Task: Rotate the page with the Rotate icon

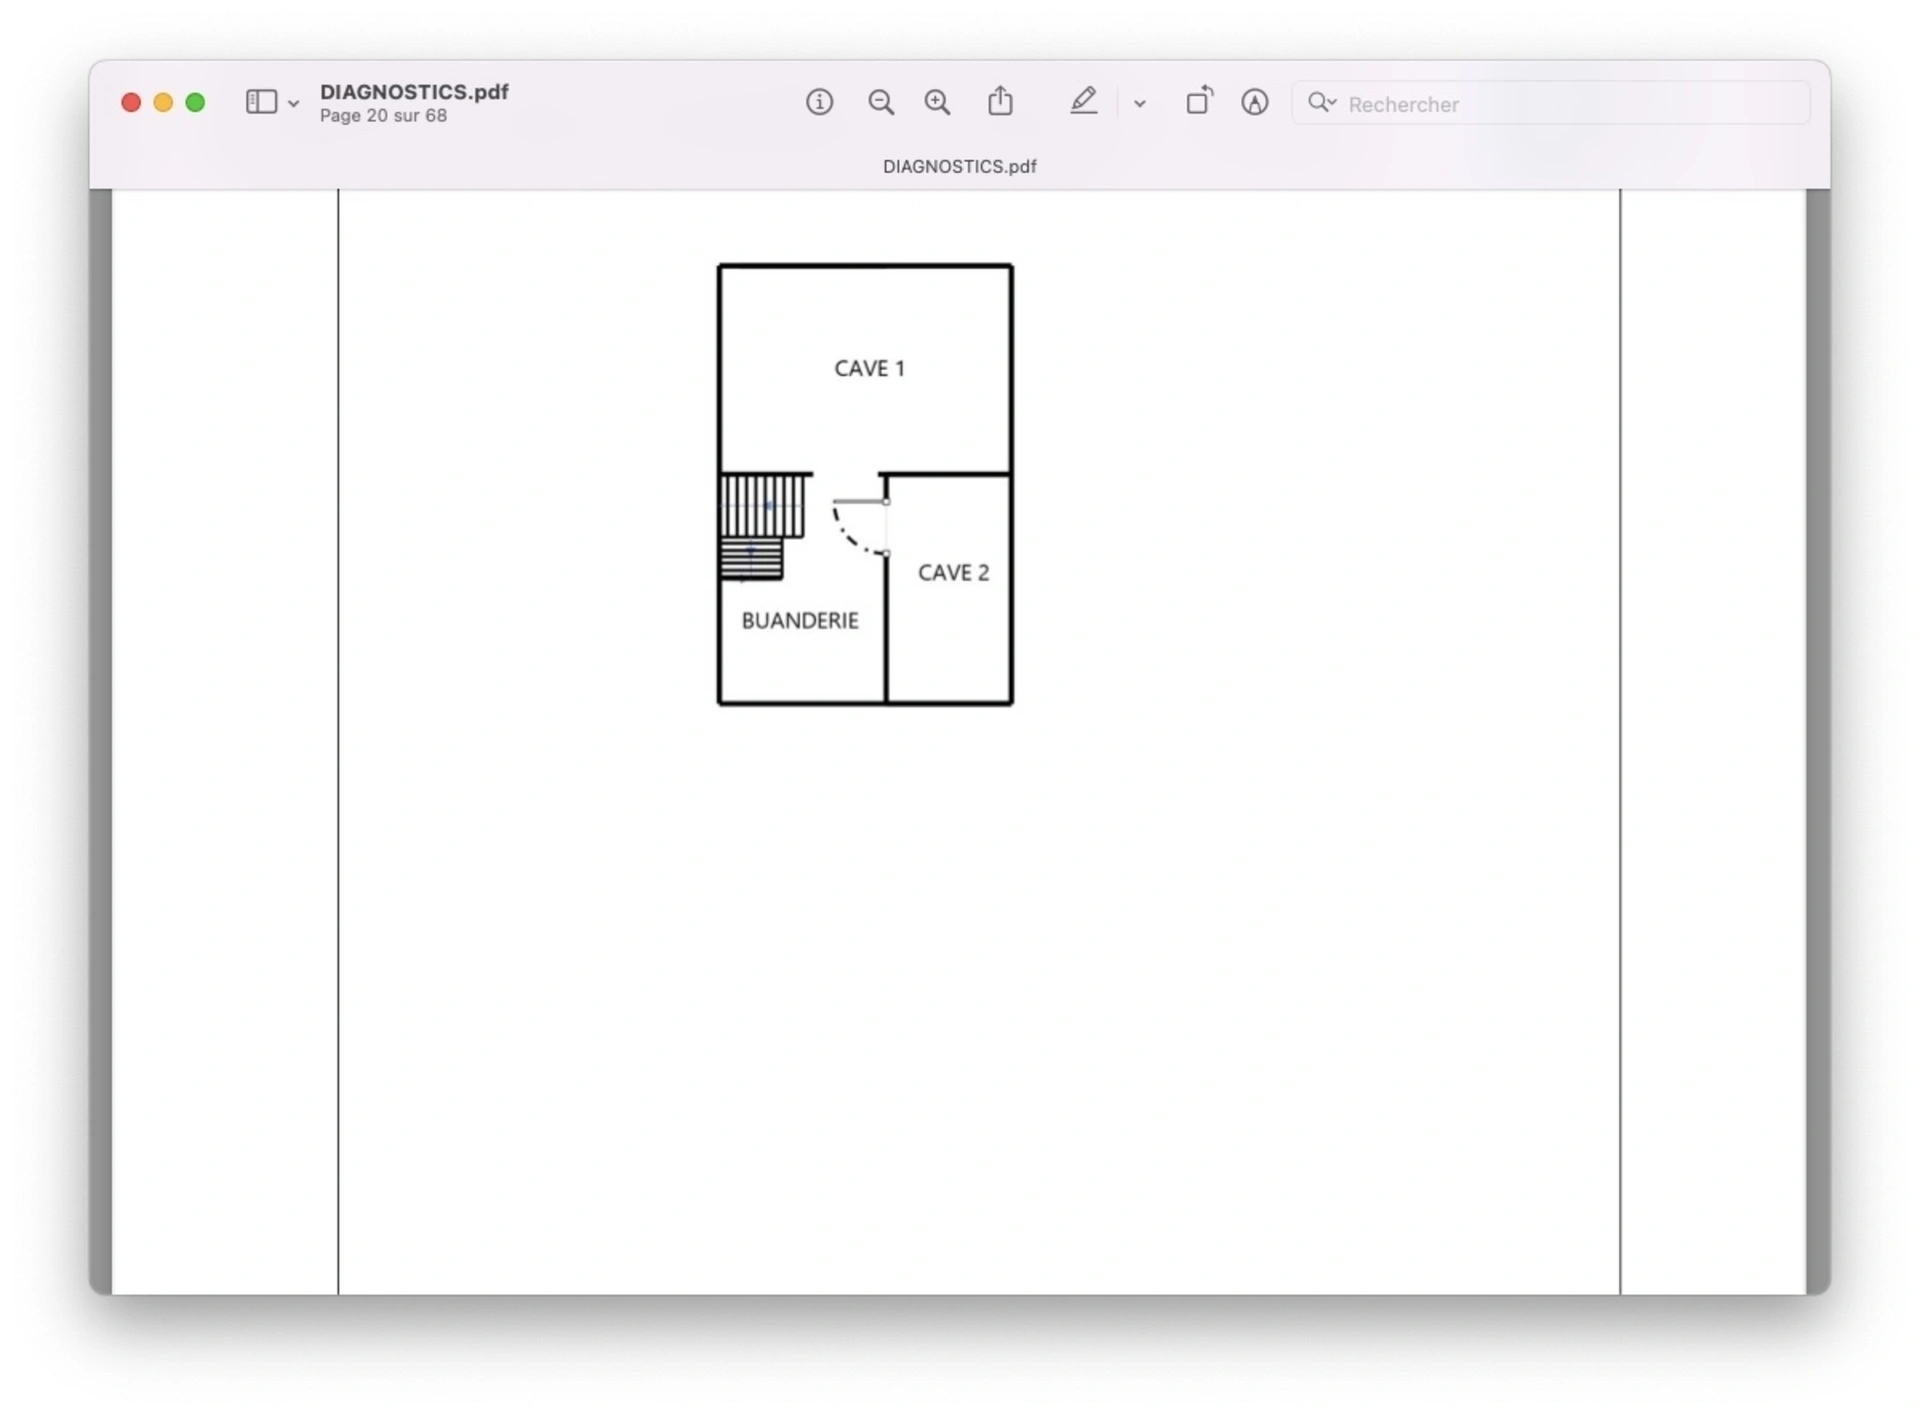Action: point(1199,101)
